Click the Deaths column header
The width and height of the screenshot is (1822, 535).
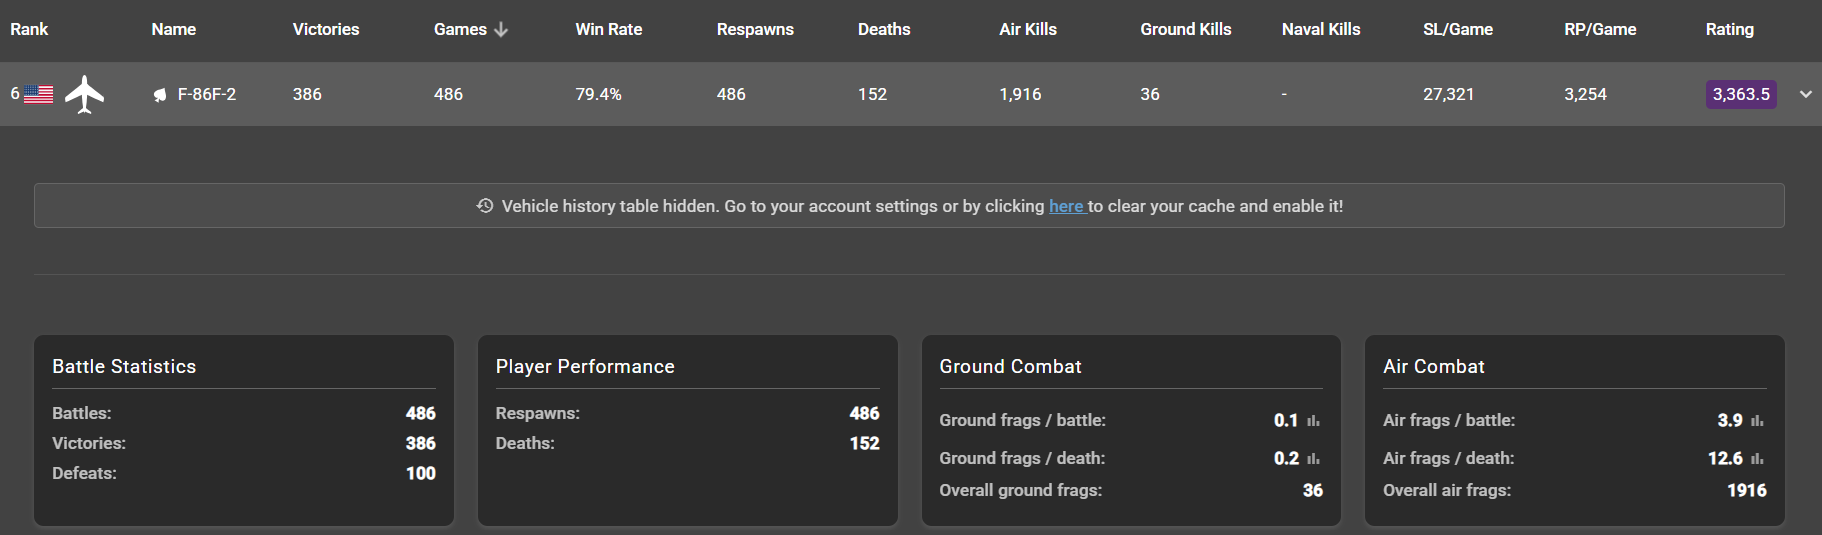pos(884,30)
